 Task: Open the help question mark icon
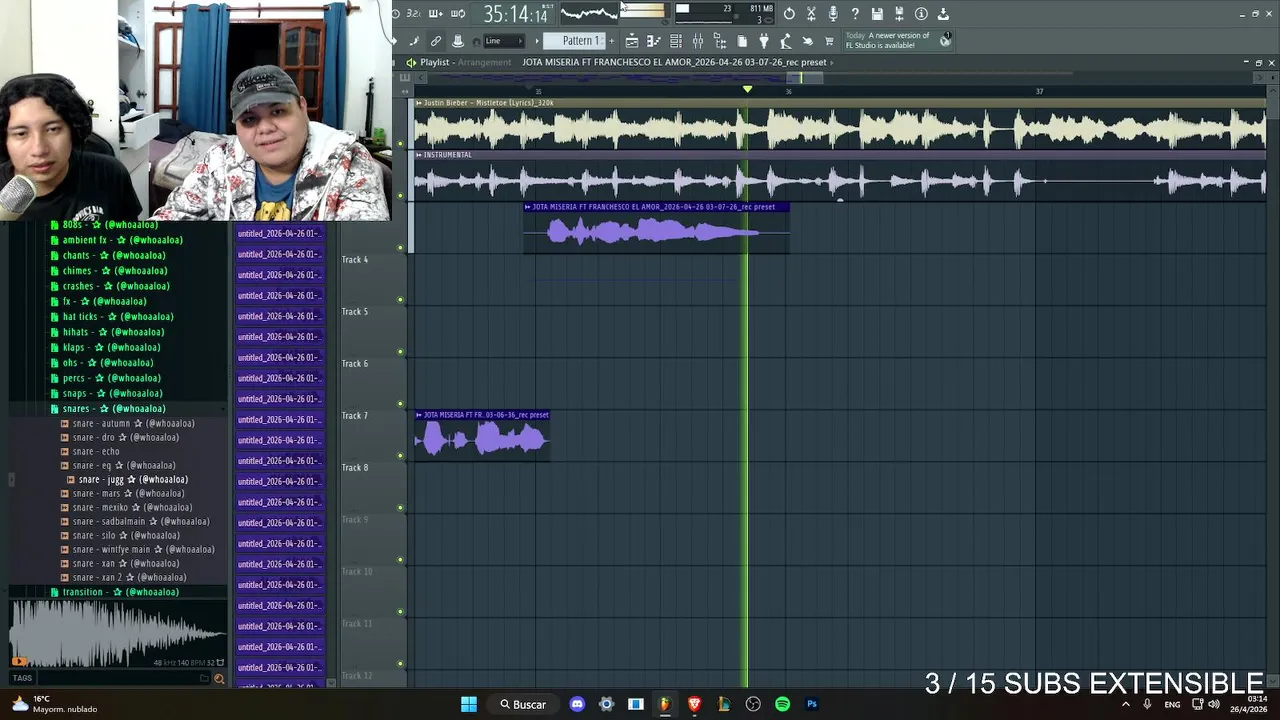click(855, 13)
